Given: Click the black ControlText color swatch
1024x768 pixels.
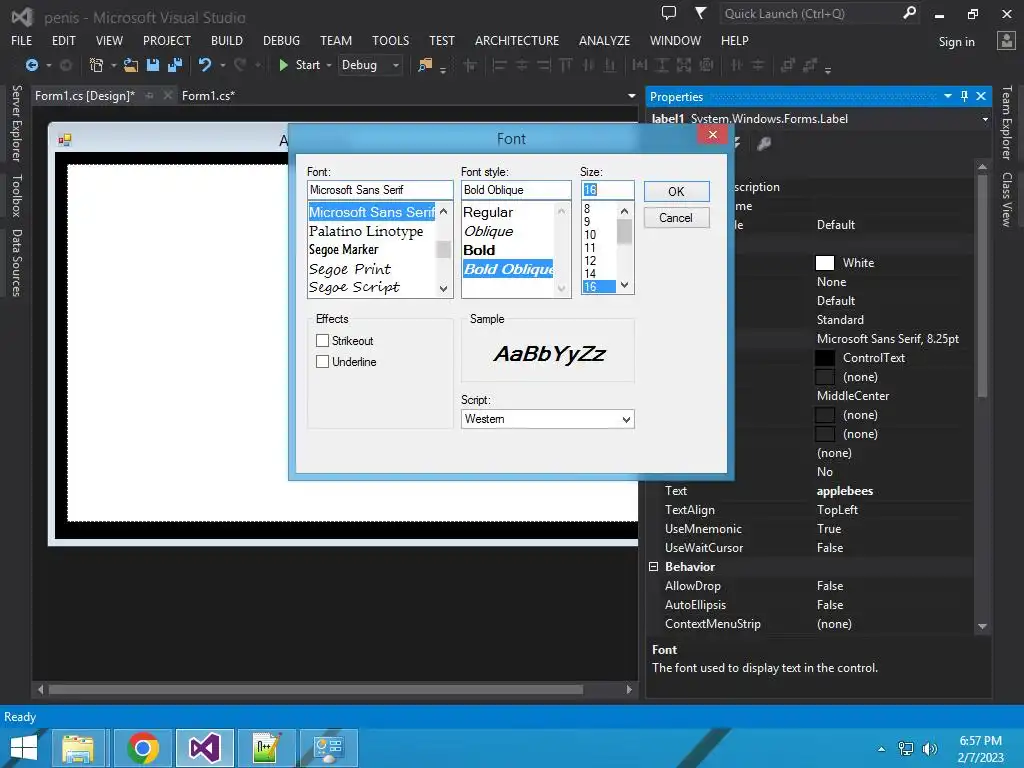Looking at the screenshot, I should coord(825,358).
